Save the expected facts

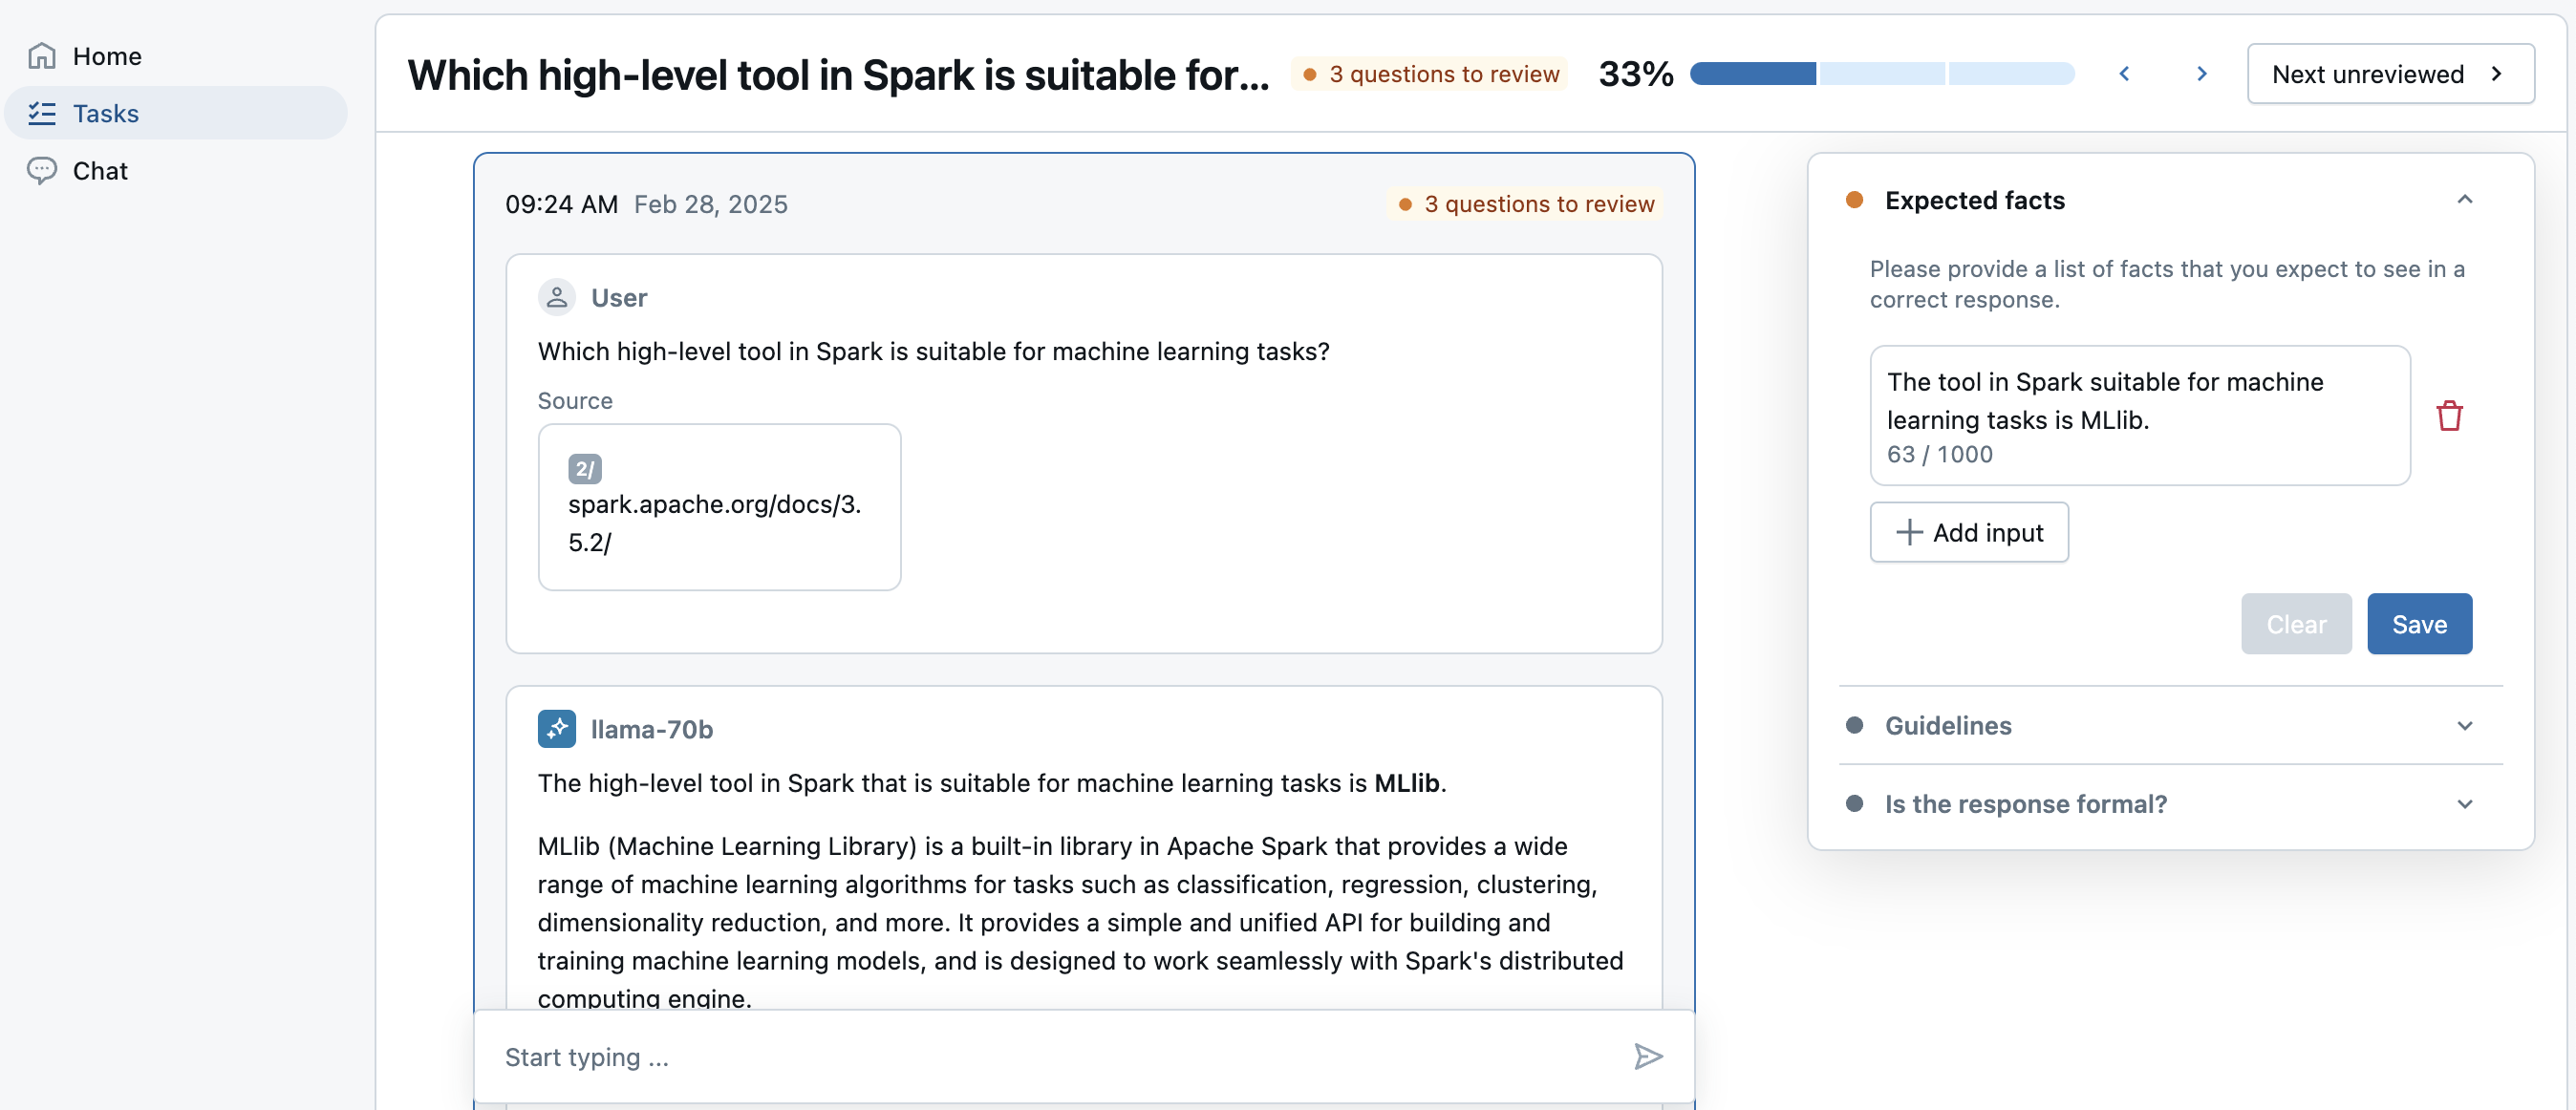[x=2419, y=624]
